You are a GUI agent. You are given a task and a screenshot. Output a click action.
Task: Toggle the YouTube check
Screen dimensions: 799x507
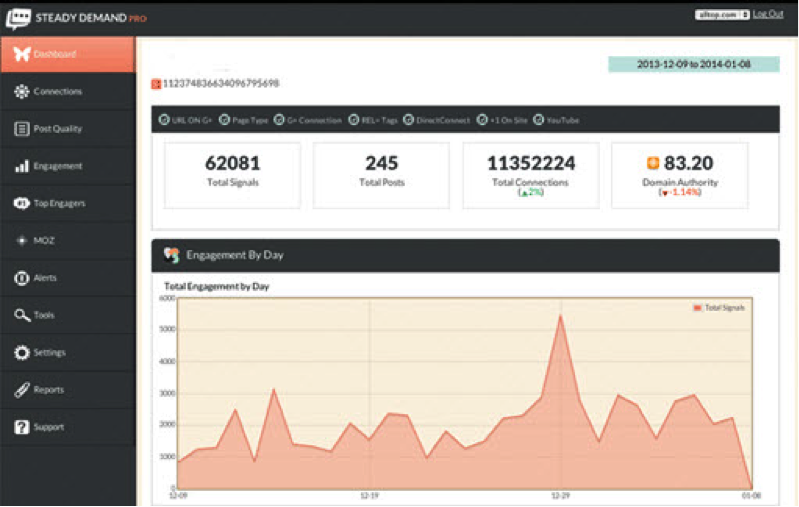[539, 120]
